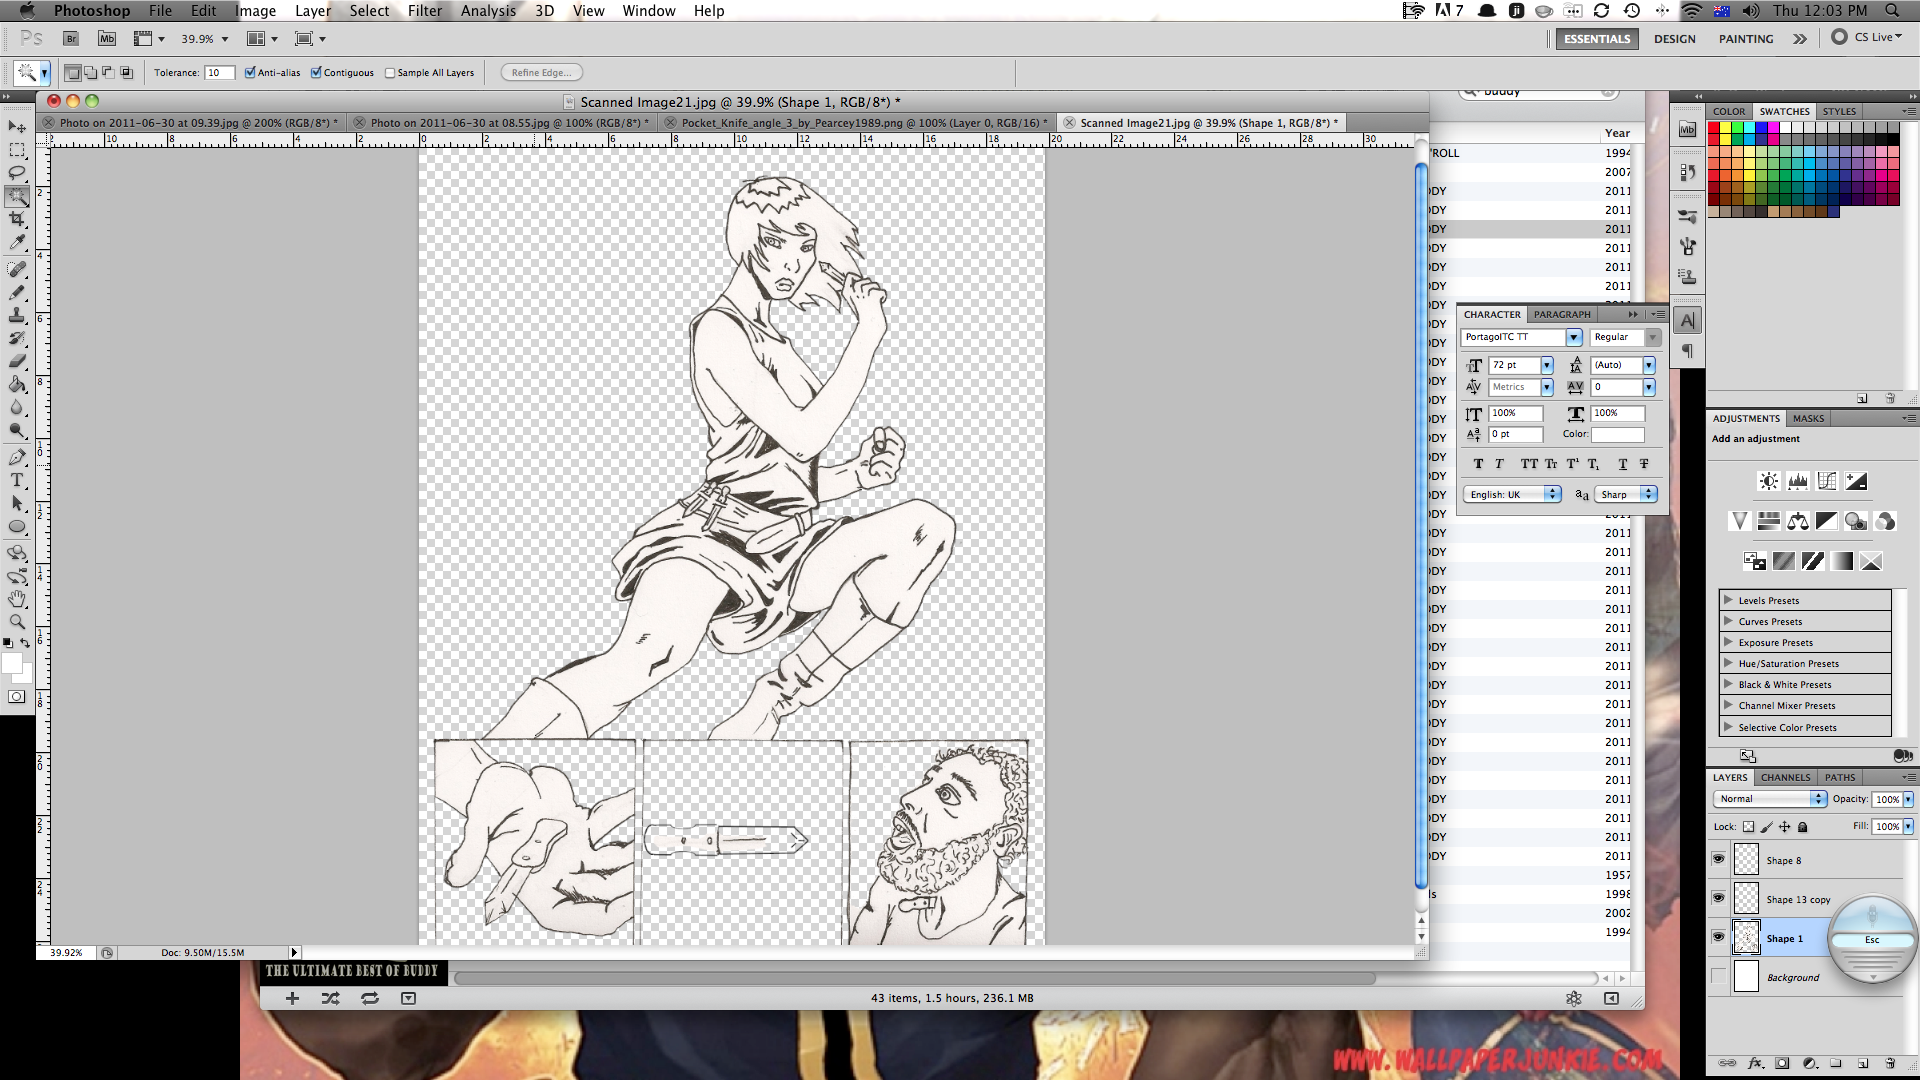The width and height of the screenshot is (1920, 1080).
Task: Hide the Shape 13 copy layer
Action: point(1718,898)
